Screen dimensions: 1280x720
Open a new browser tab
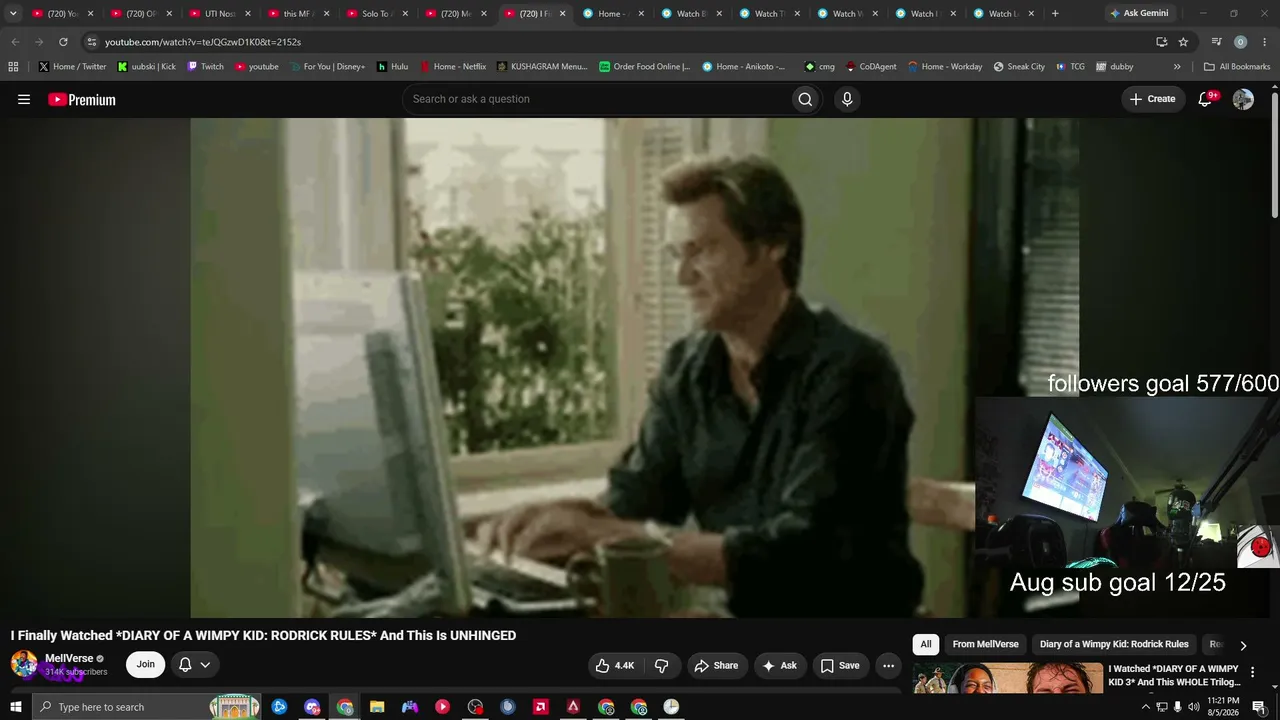pos(1055,14)
